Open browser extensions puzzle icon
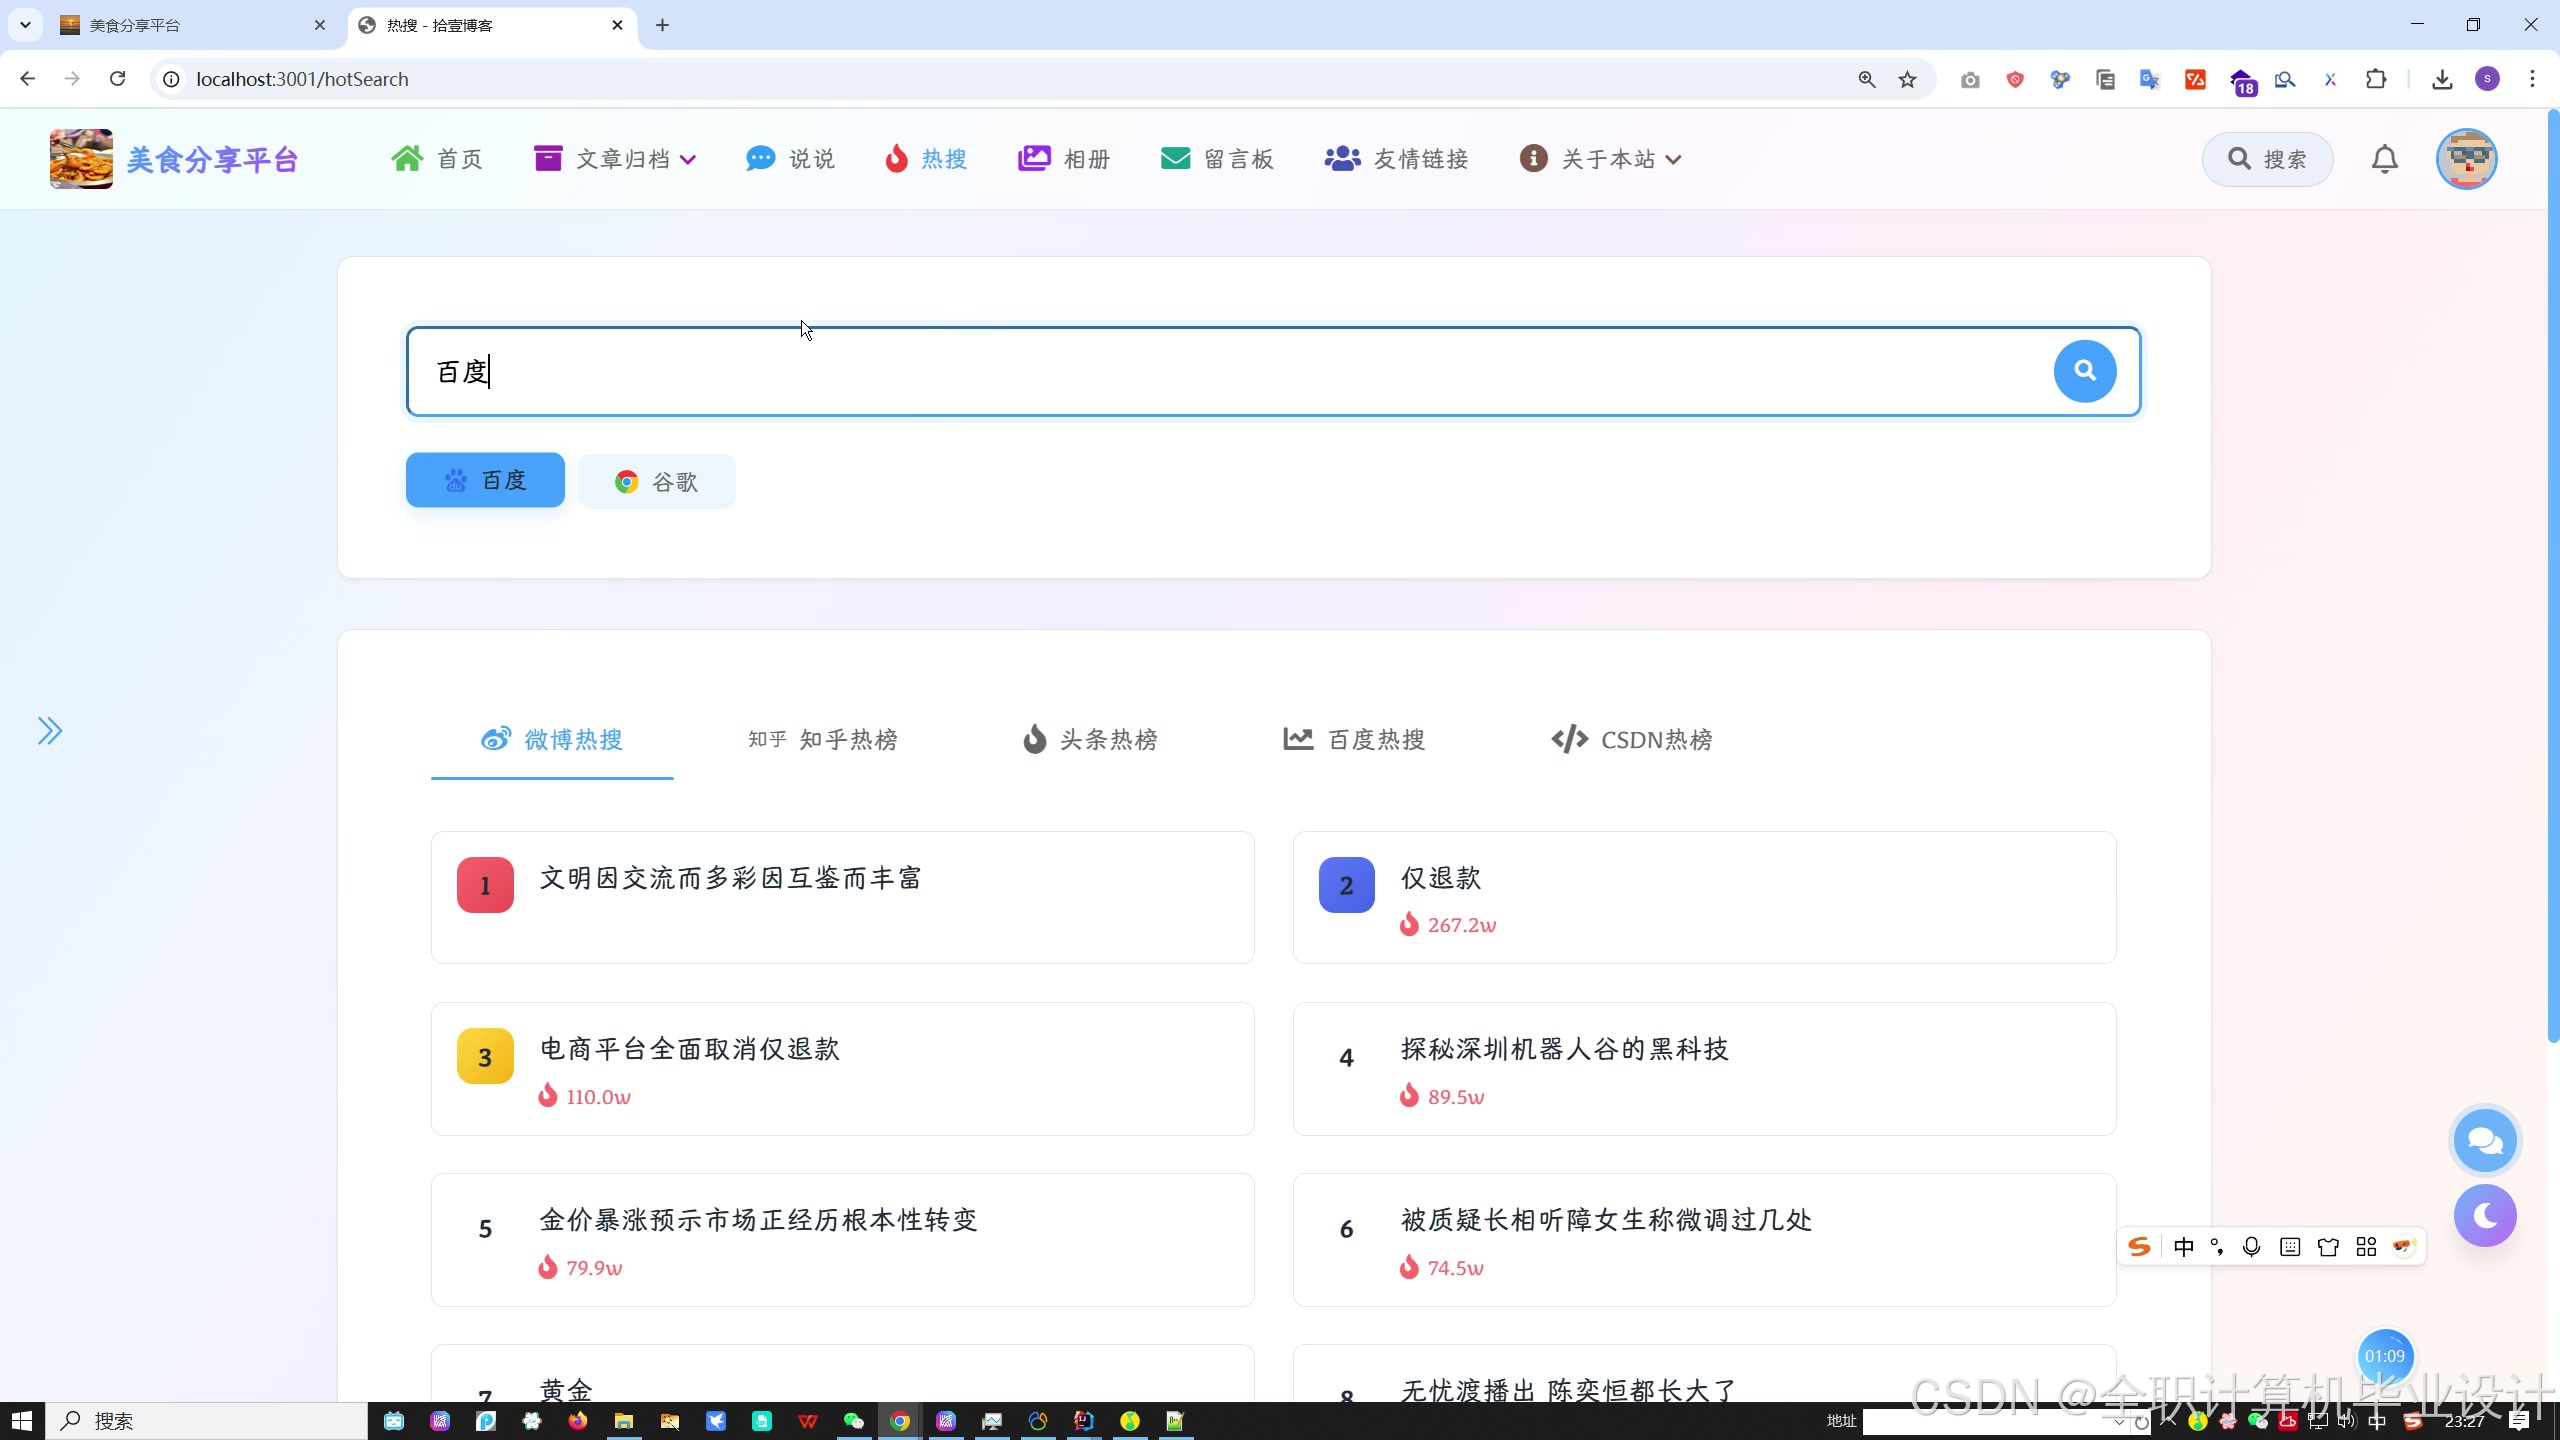Screen dimensions: 2560x1440 tap(2376, 79)
